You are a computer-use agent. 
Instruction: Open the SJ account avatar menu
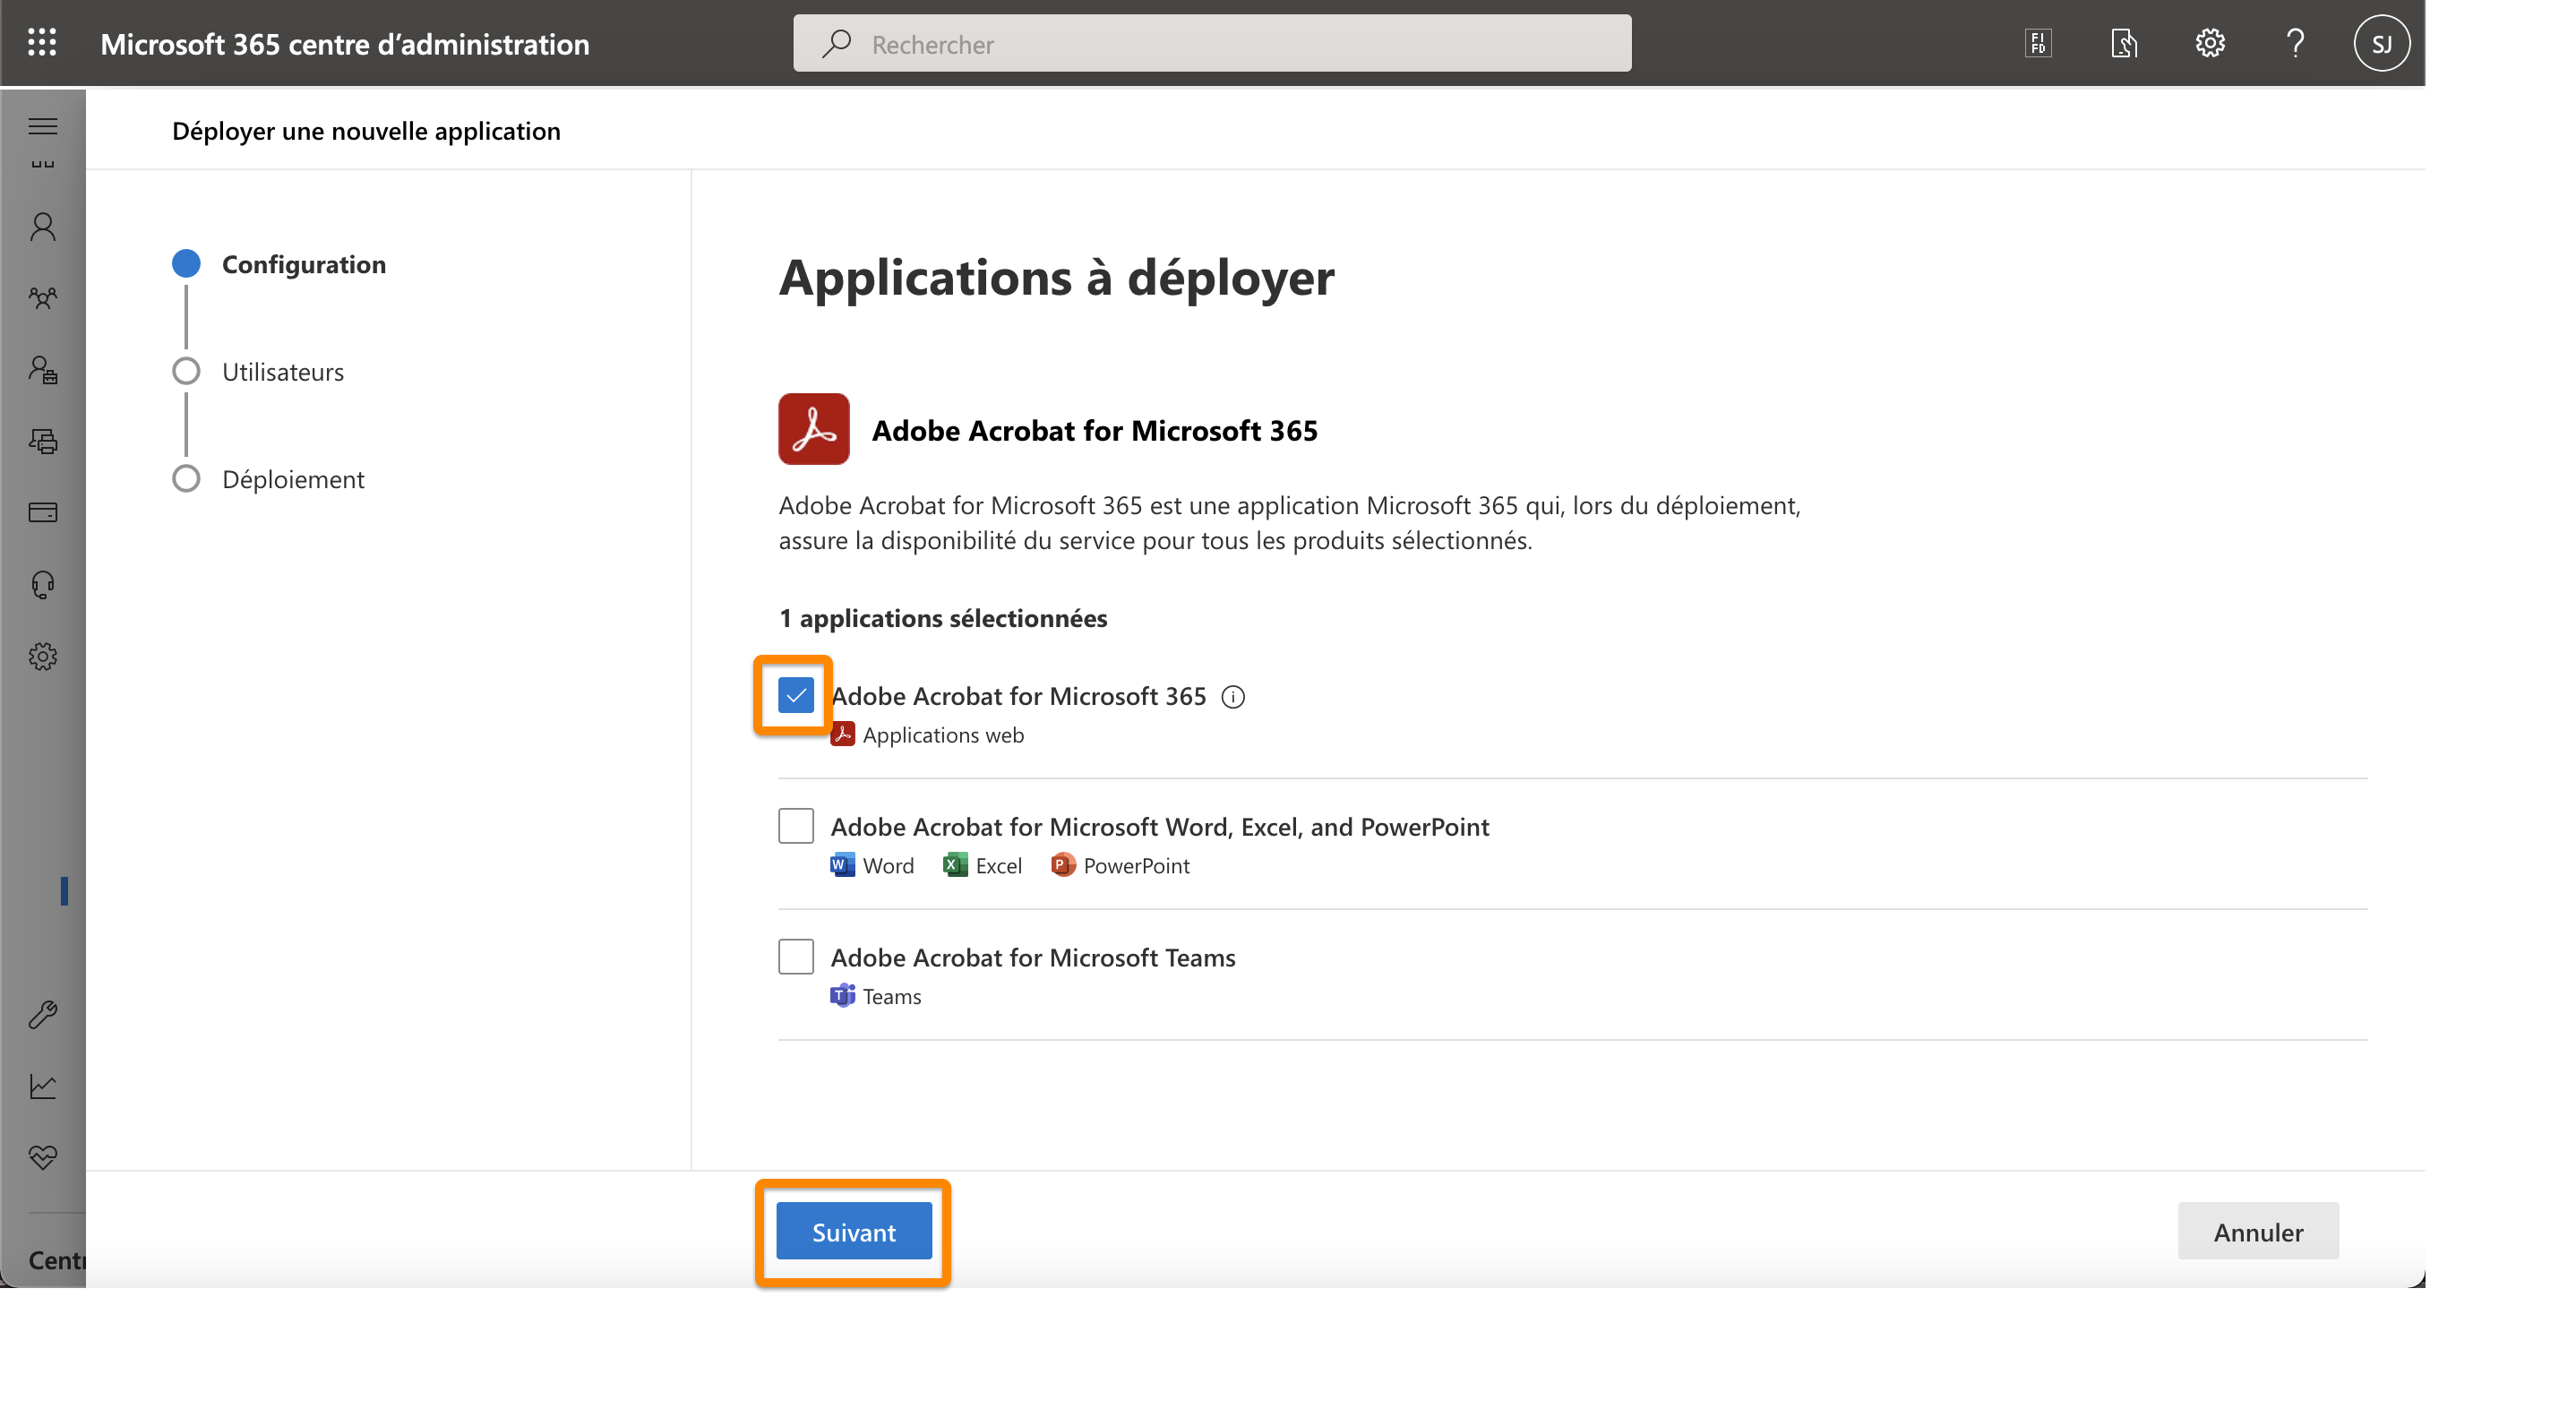tap(2383, 43)
